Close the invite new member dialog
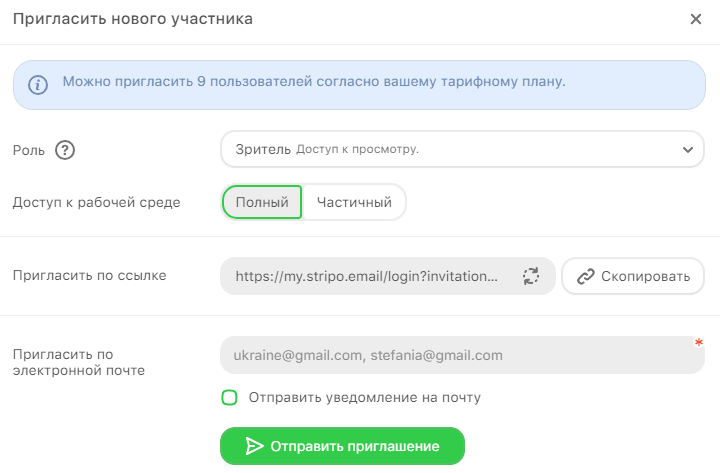This screenshot has width=720, height=473. pos(696,19)
